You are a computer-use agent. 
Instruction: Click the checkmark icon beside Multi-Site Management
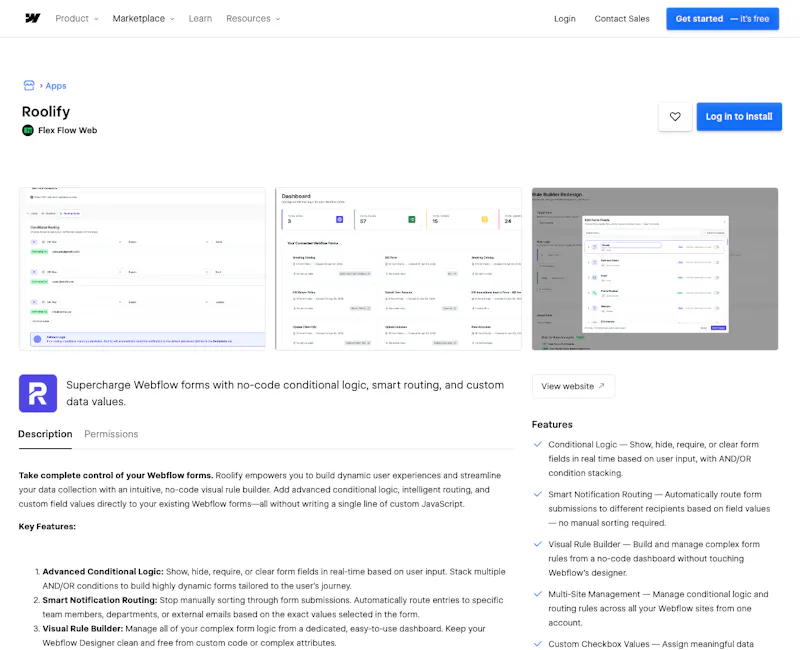pos(538,594)
